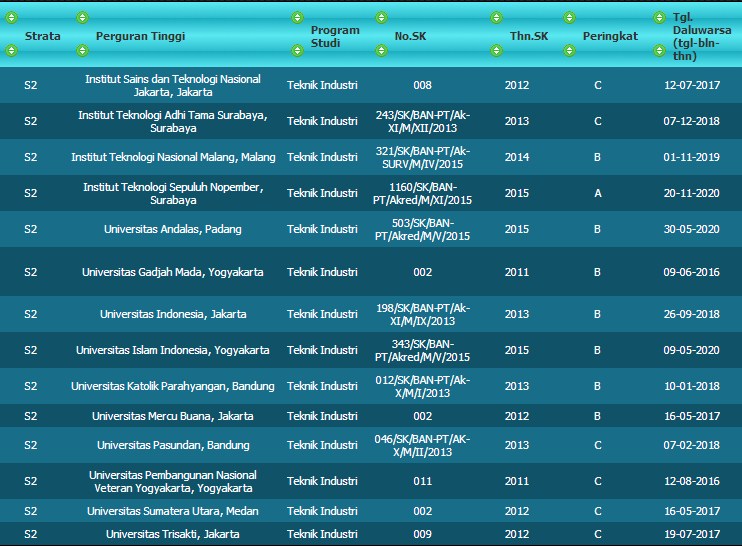Click expiry date 12-08-2016
742x546 pixels.
[x=692, y=481]
